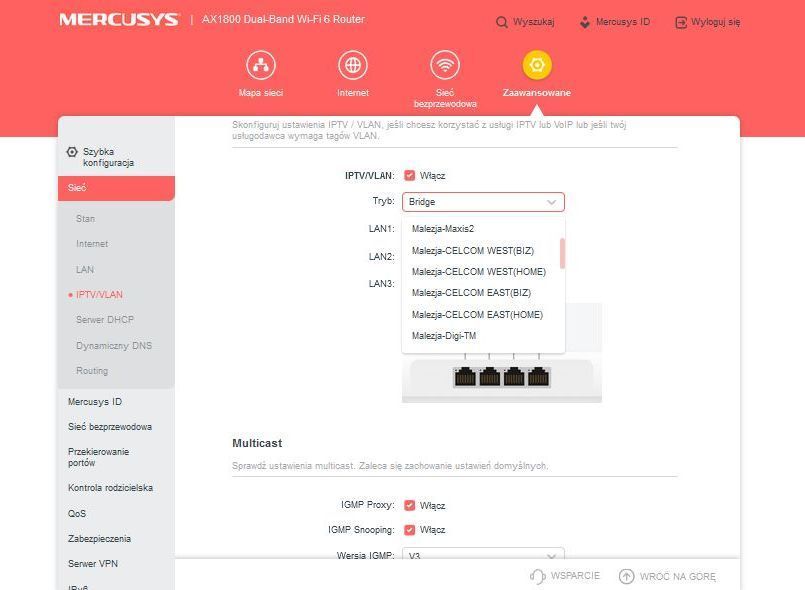Expand Przekierowanie portów in the sidebar
Image resolution: width=805 pixels, height=590 pixels.
click(99, 457)
